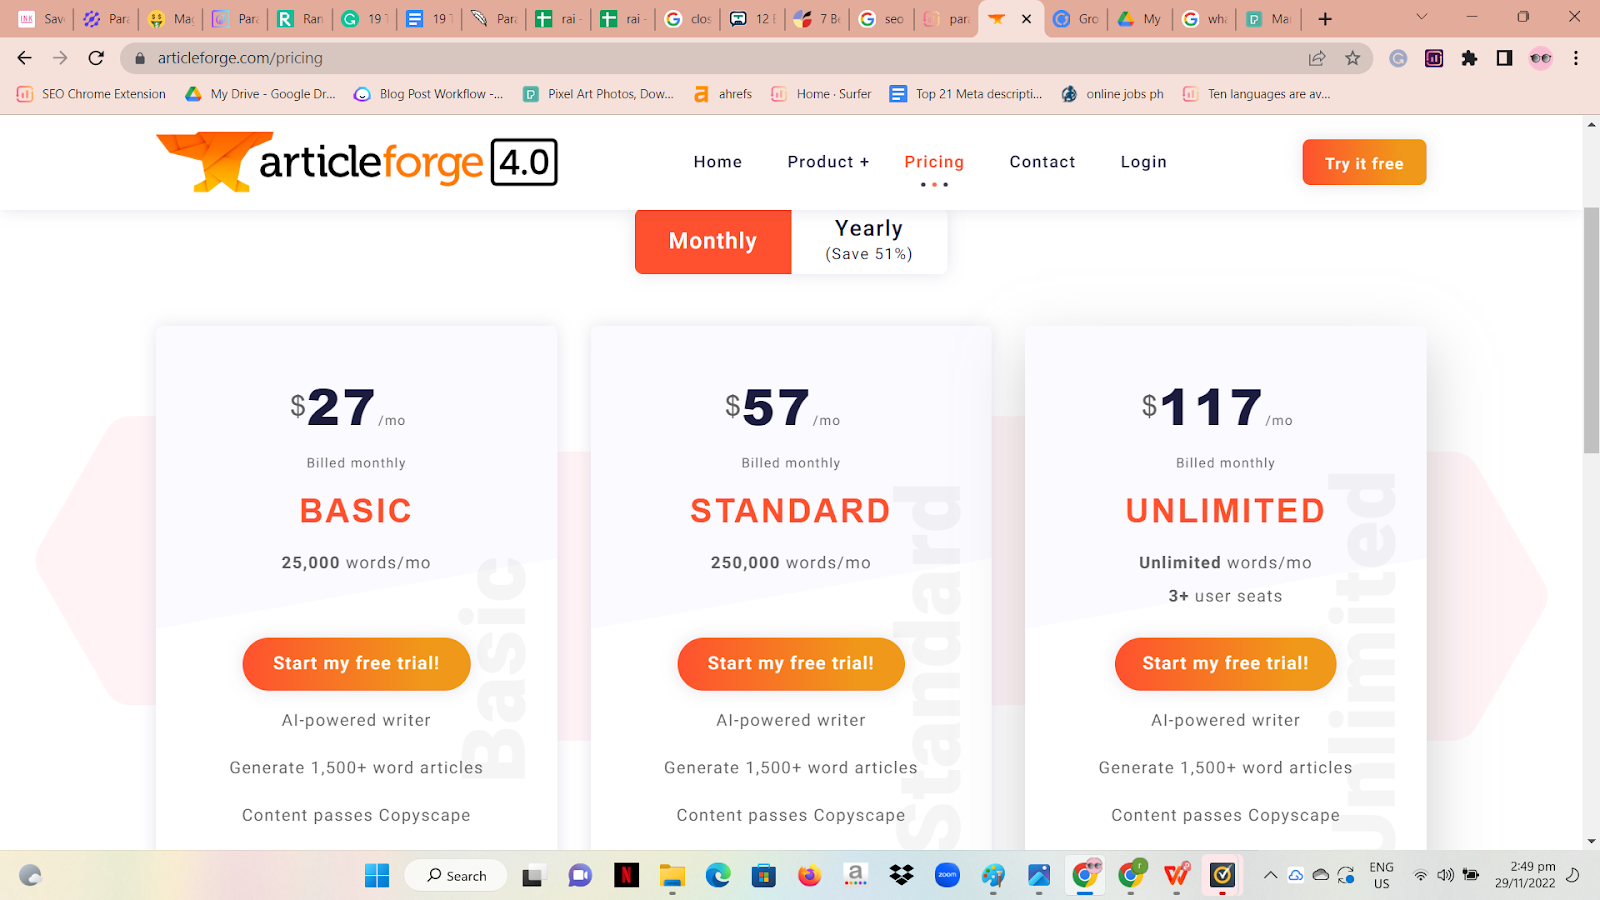Open Top 21 Meta descripti... bookmark
The height and width of the screenshot is (900, 1600).
click(x=966, y=94)
